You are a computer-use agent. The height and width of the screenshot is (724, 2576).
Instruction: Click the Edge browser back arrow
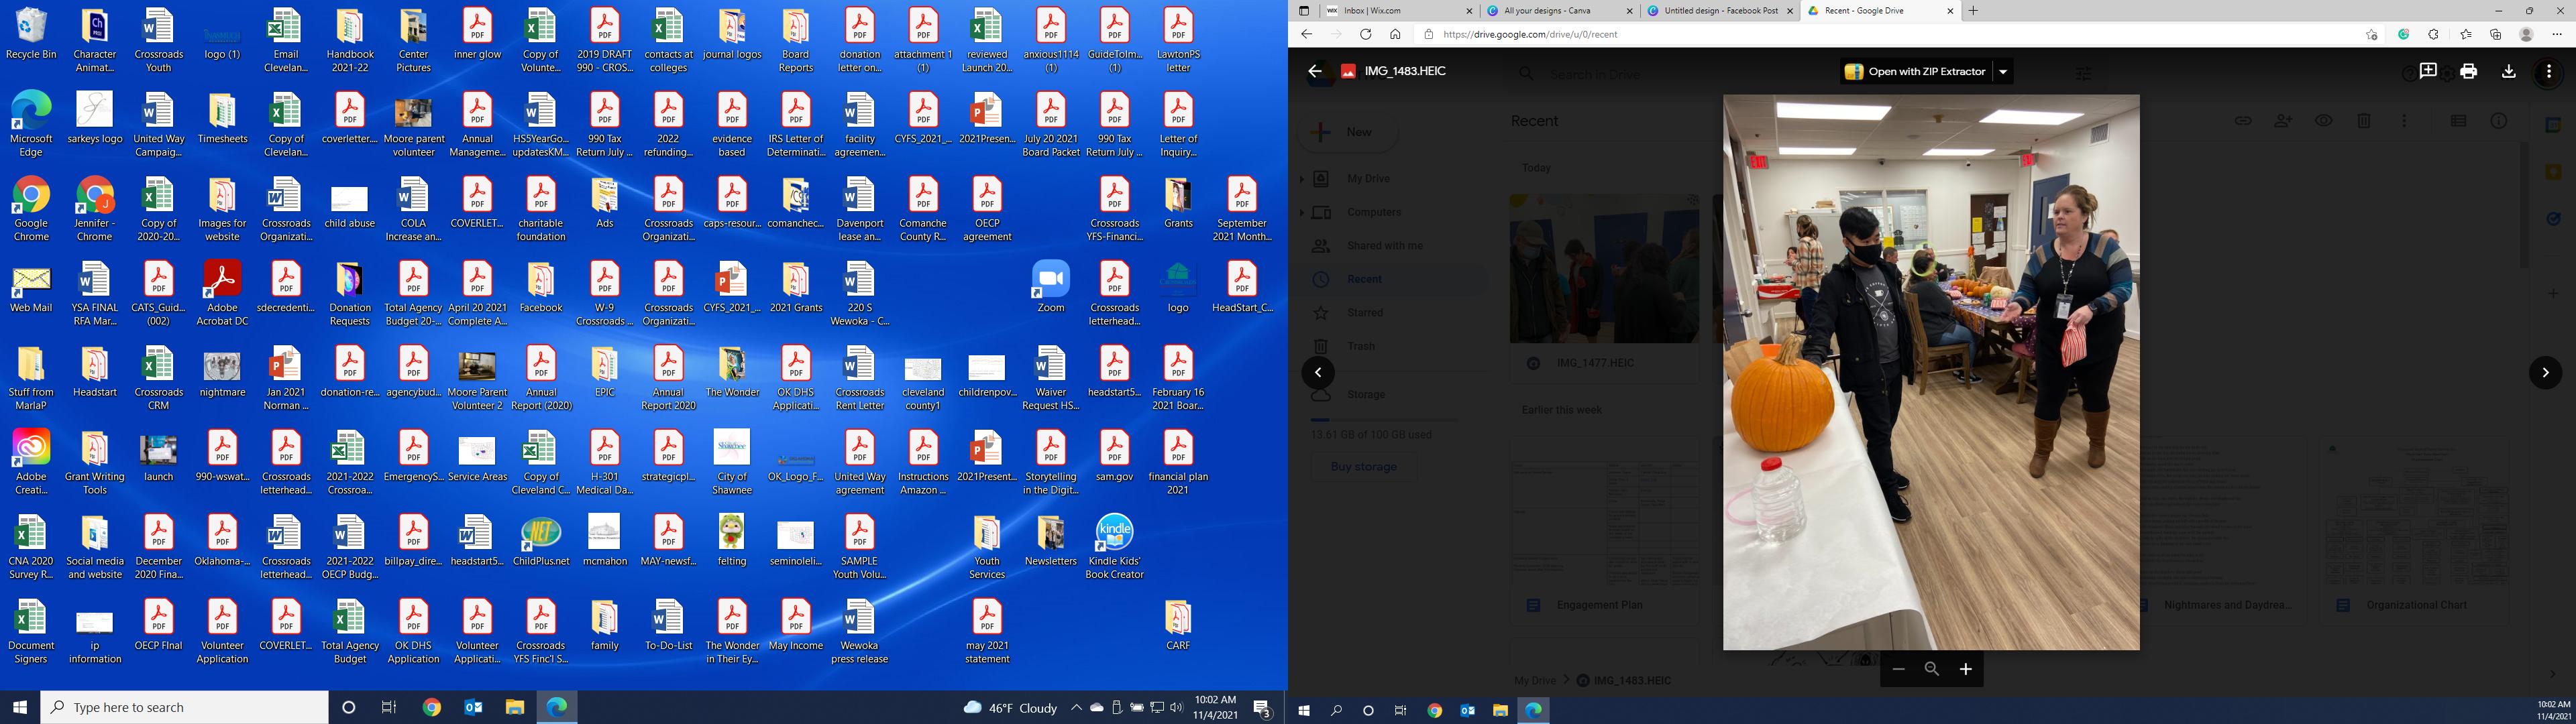tap(1306, 34)
